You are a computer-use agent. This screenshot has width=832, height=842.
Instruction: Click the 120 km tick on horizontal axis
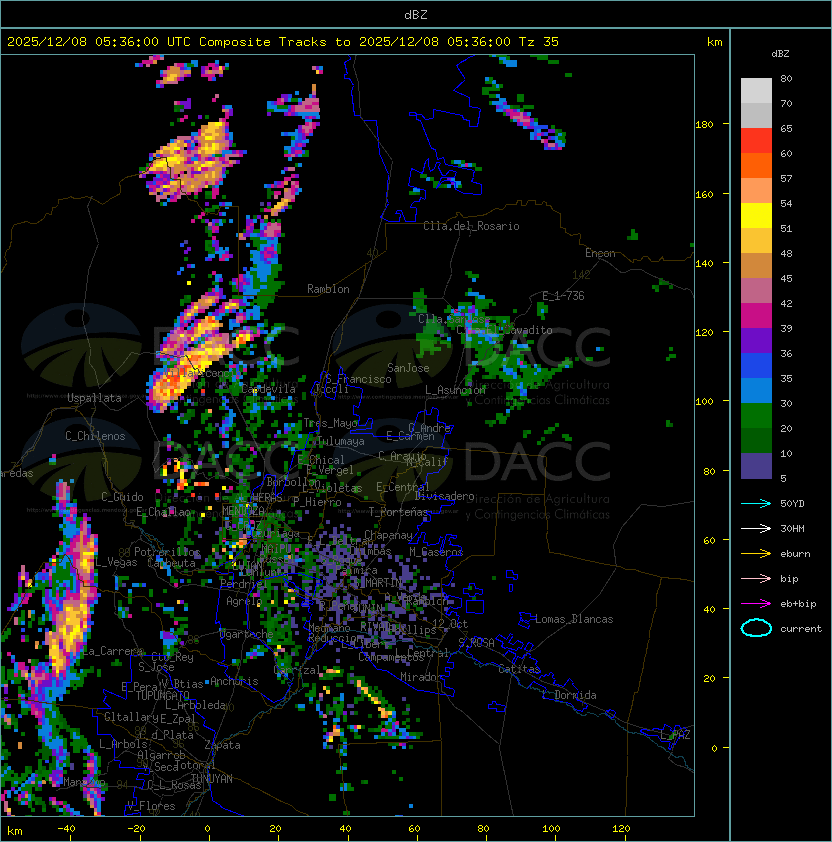point(620,829)
